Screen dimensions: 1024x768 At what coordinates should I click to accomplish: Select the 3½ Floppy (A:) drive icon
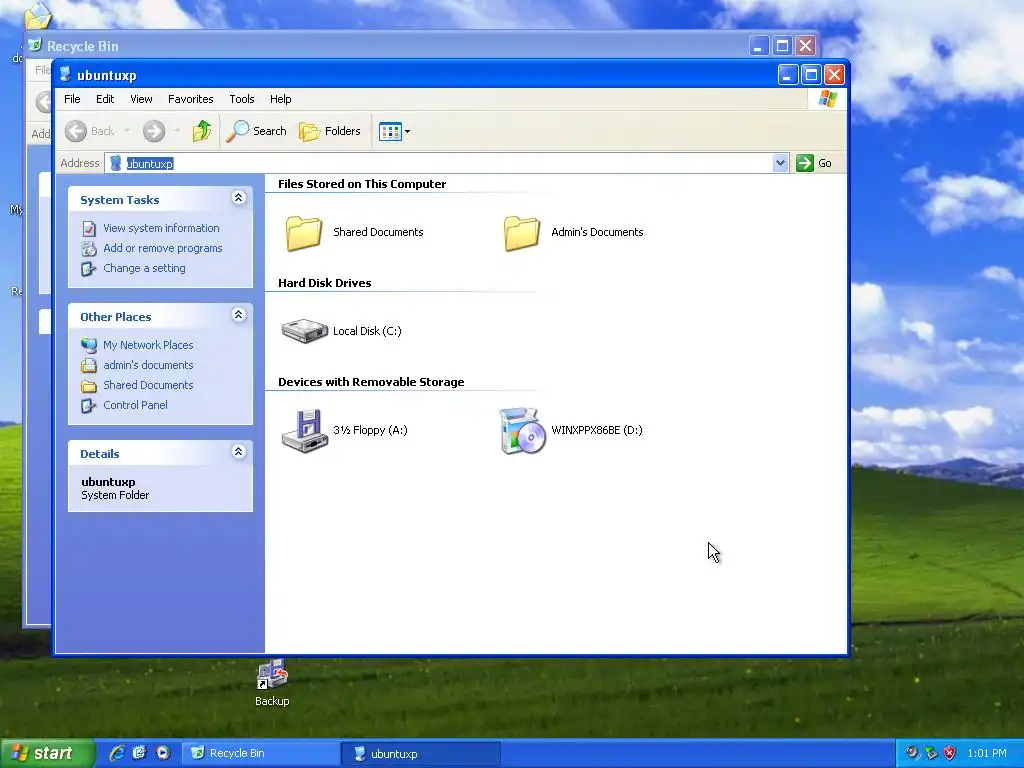click(304, 430)
